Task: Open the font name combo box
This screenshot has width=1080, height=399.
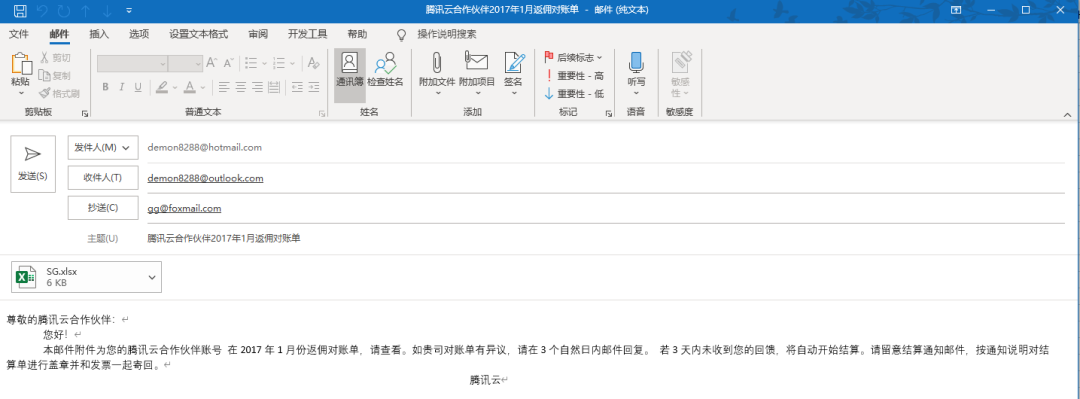Action: coord(132,63)
